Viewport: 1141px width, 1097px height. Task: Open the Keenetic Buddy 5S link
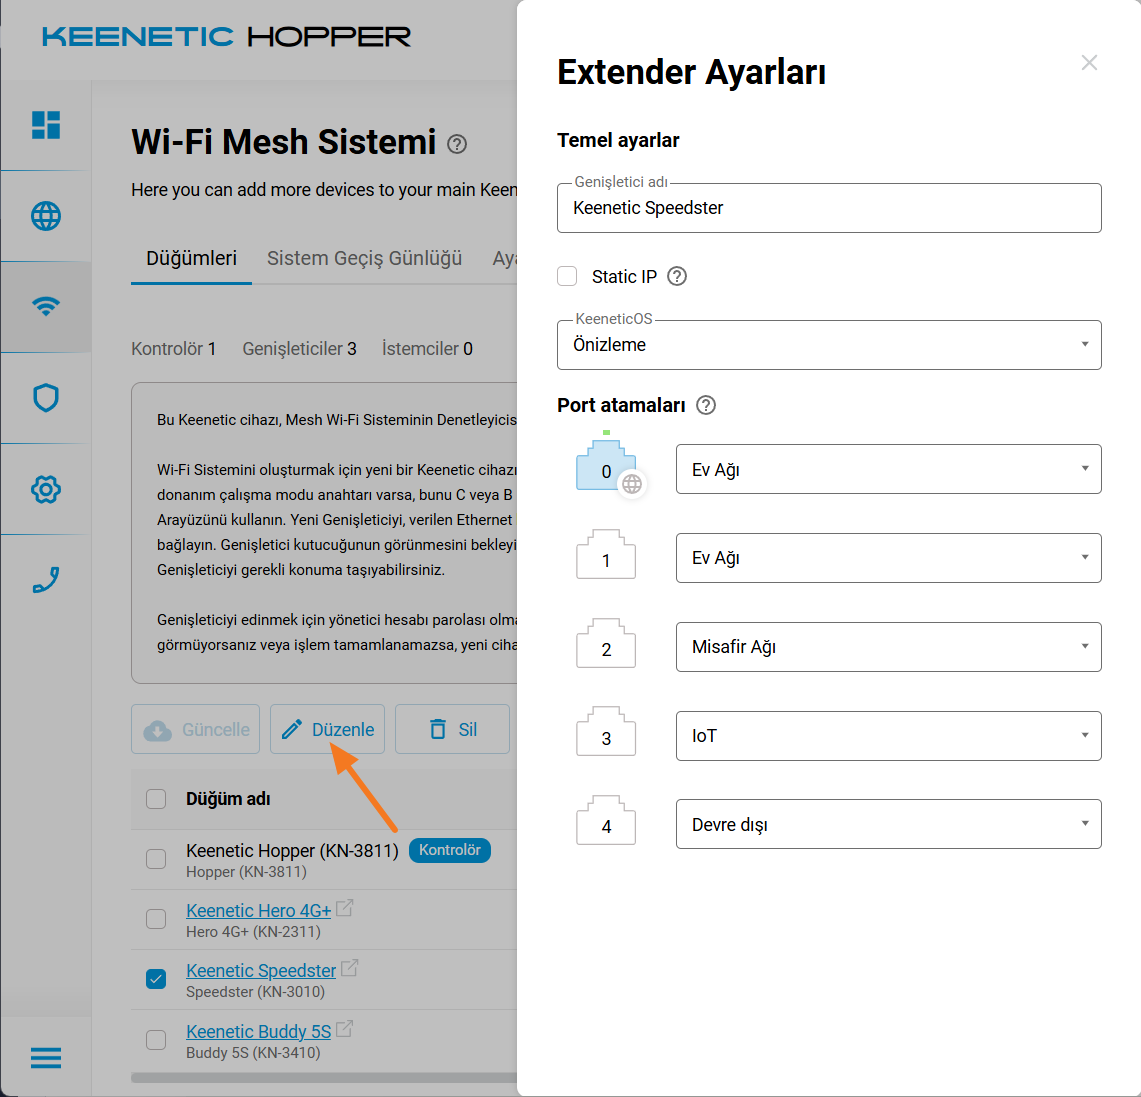point(258,1031)
